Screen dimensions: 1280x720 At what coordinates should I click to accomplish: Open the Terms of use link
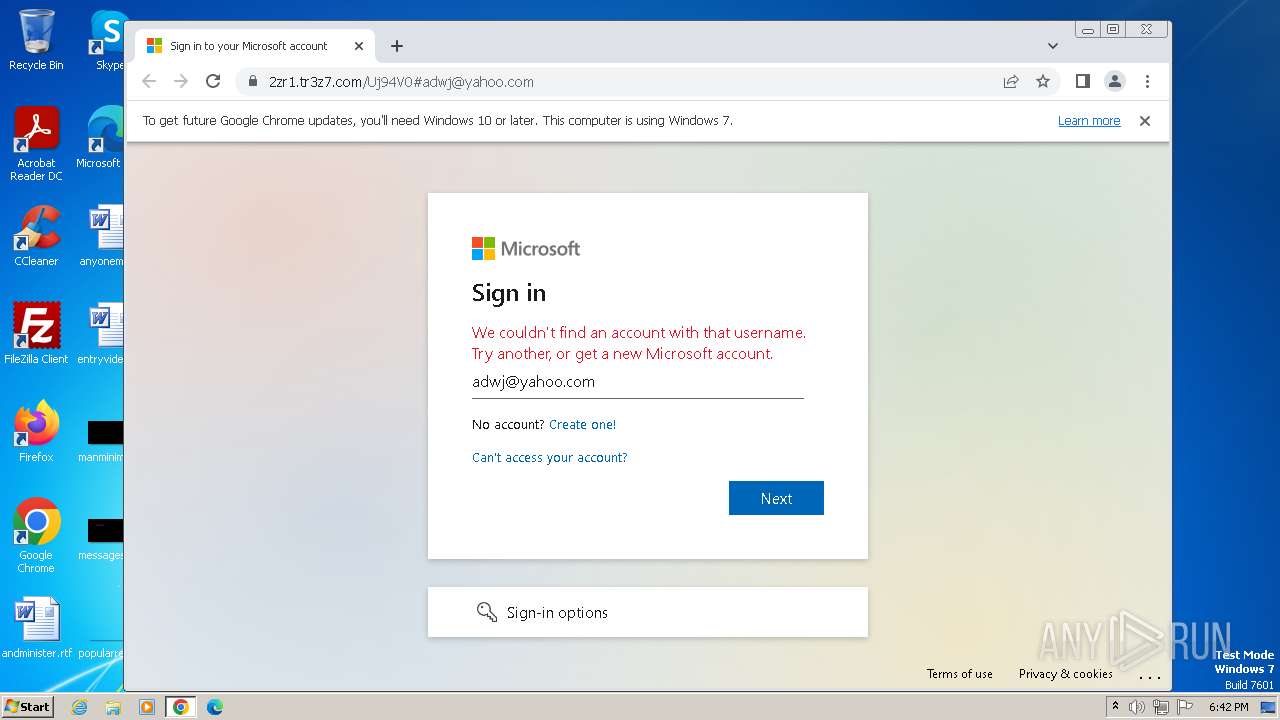(960, 674)
